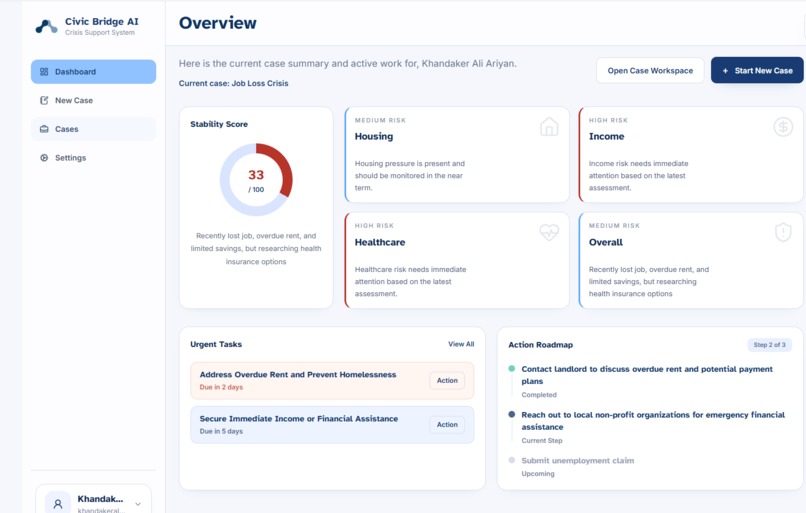
Task: Click the Due in 2 days label
Action: click(x=221, y=387)
